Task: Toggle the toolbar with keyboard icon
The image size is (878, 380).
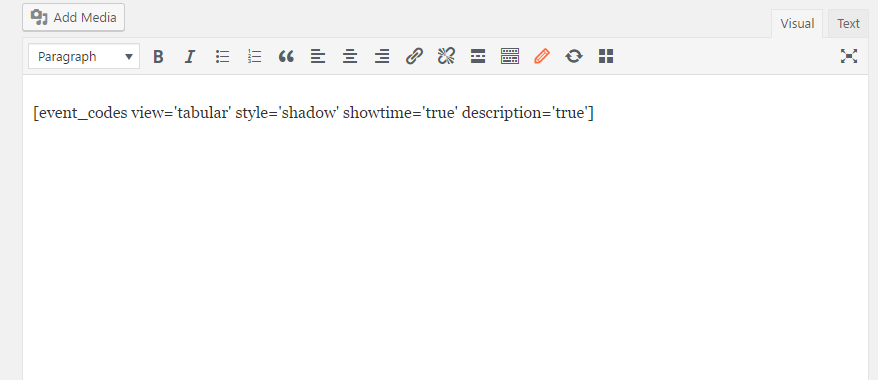Action: point(510,57)
